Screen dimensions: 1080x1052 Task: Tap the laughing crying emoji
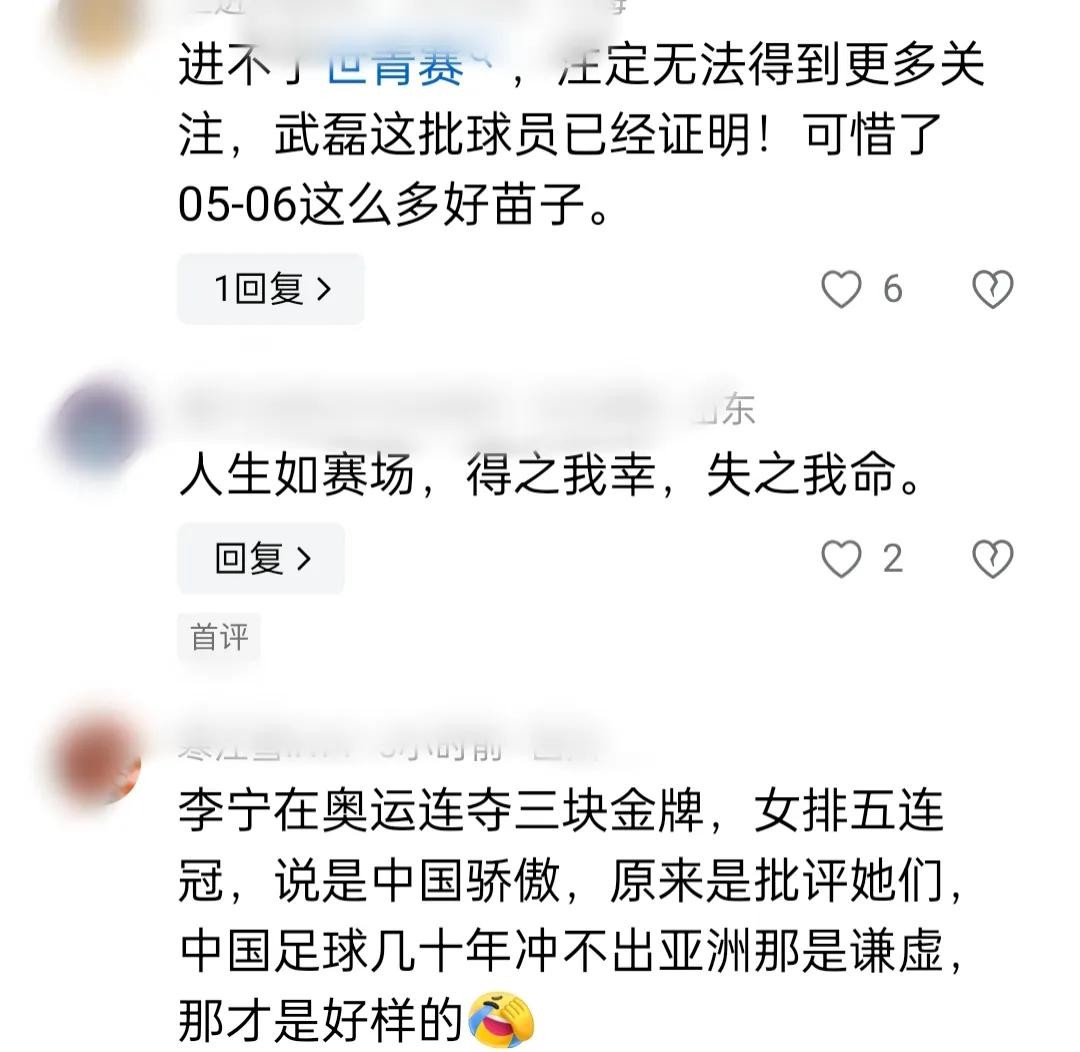coord(501,1020)
